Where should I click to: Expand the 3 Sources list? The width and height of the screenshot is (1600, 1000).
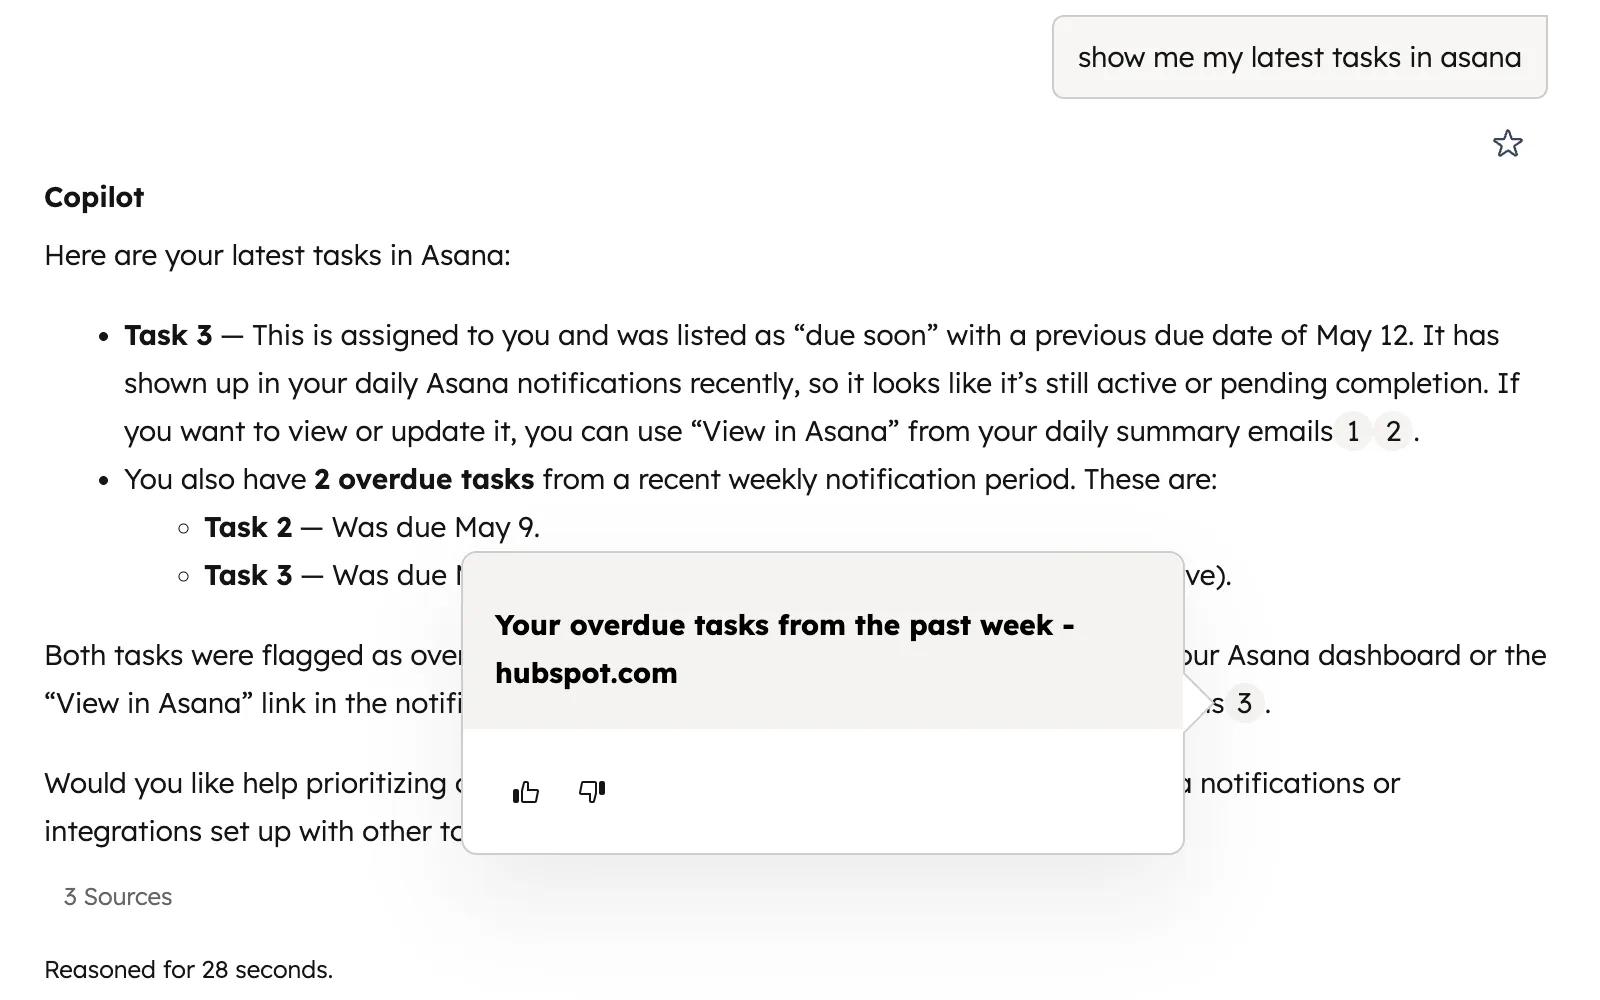(118, 897)
